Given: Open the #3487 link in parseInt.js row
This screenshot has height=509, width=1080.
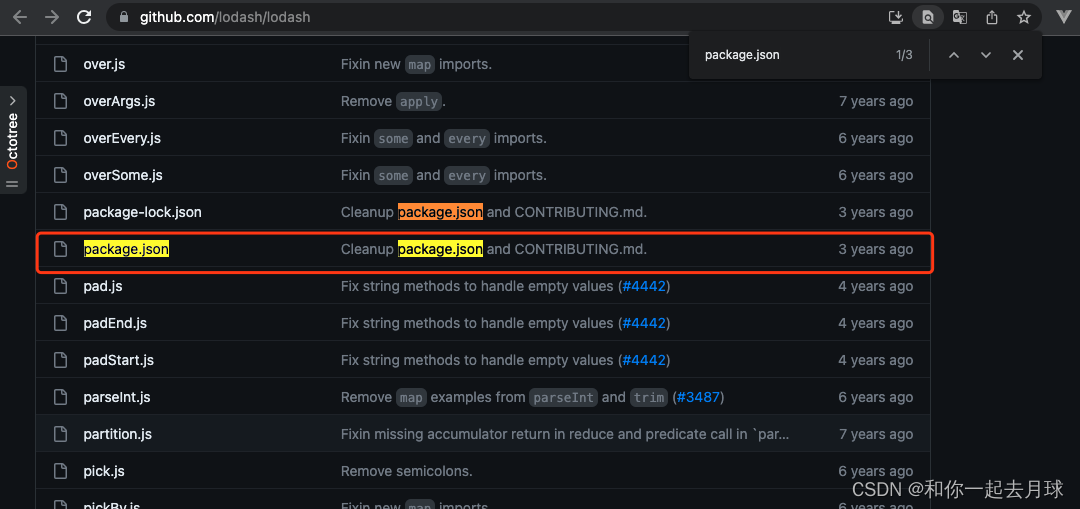Looking at the screenshot, I should pos(698,397).
